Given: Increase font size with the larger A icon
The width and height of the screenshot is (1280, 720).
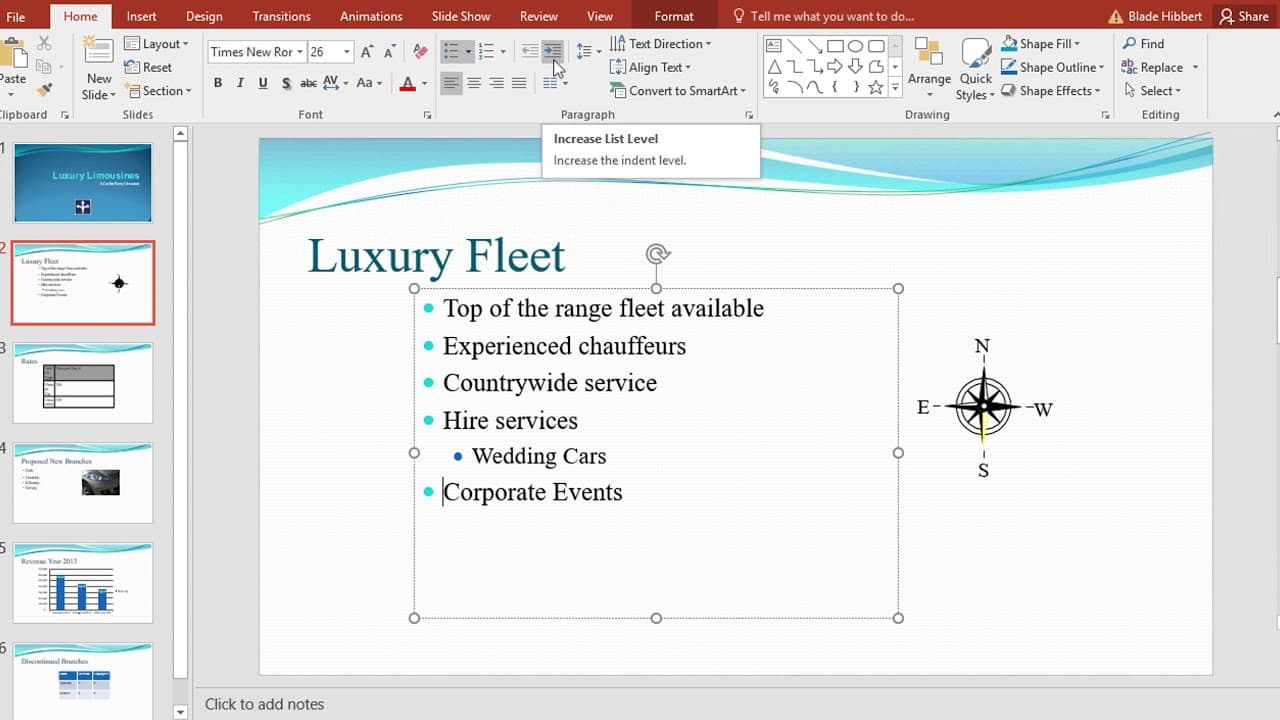Looking at the screenshot, I should 367,52.
